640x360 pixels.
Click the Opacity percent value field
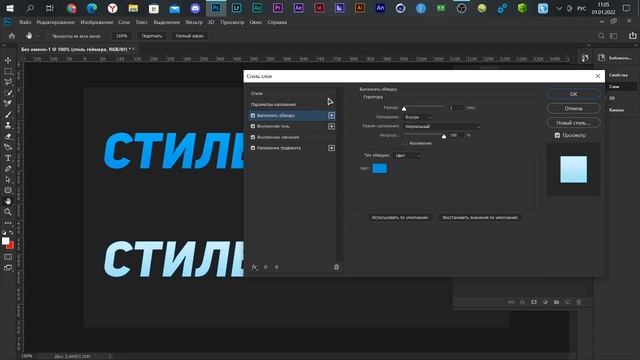[456, 135]
